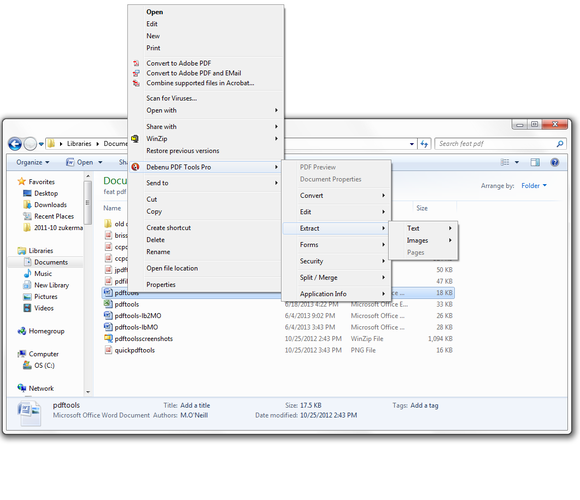Click the Debenu PDF Tools Pro icon
This screenshot has width=580, height=500.
pos(135,167)
